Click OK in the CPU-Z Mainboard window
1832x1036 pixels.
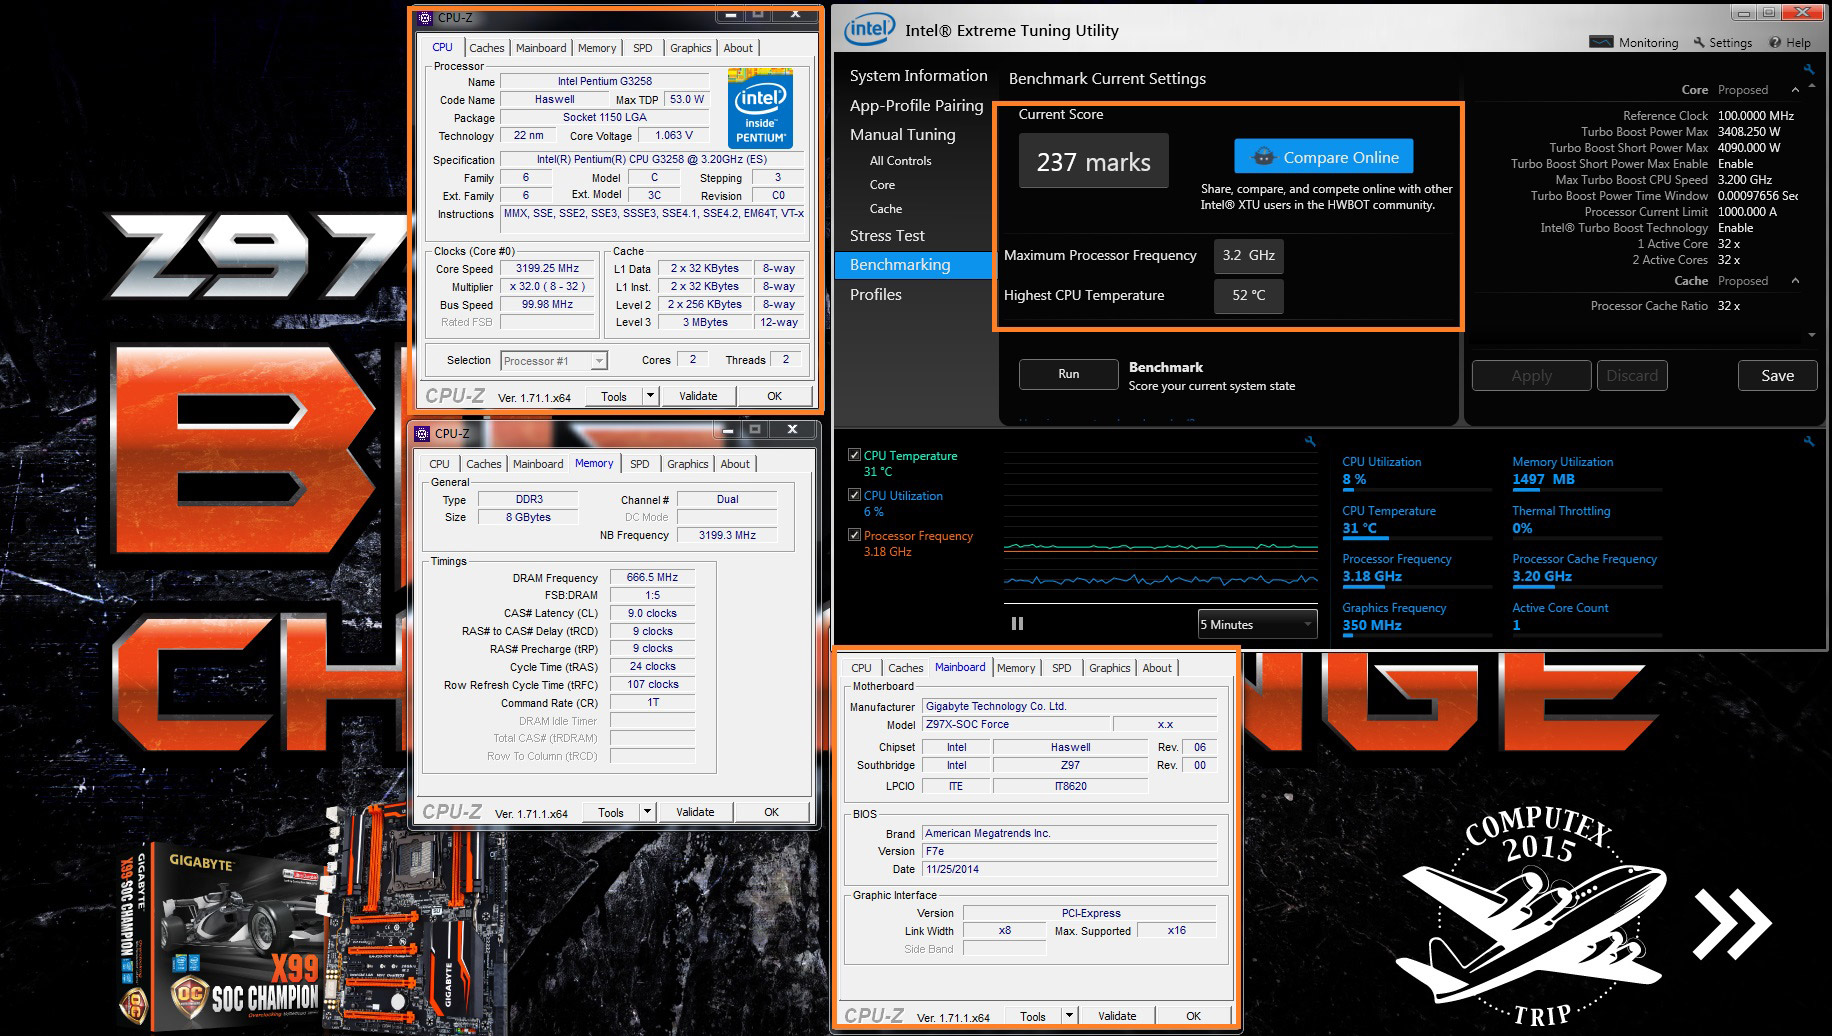1193,1016
